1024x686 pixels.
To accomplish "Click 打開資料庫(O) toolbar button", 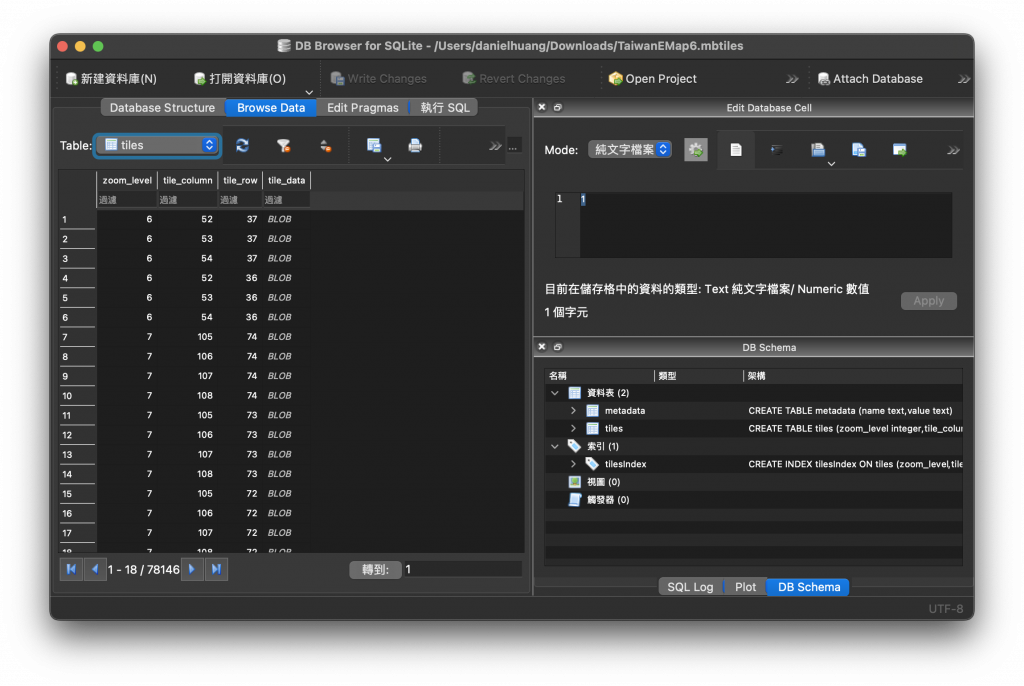I will [x=240, y=78].
